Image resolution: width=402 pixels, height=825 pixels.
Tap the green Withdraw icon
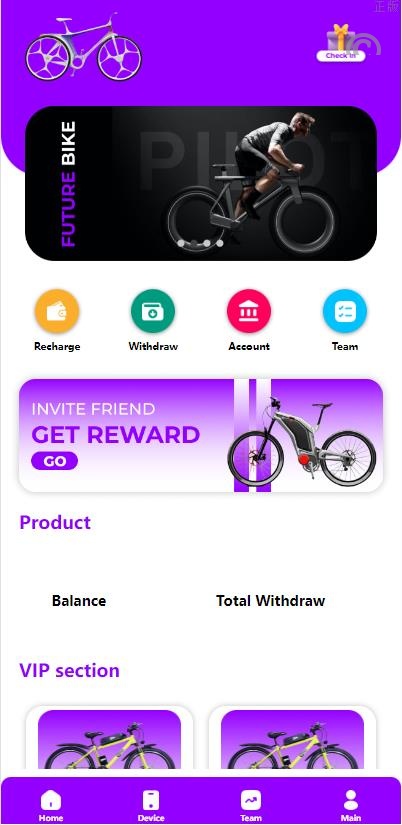click(x=153, y=311)
